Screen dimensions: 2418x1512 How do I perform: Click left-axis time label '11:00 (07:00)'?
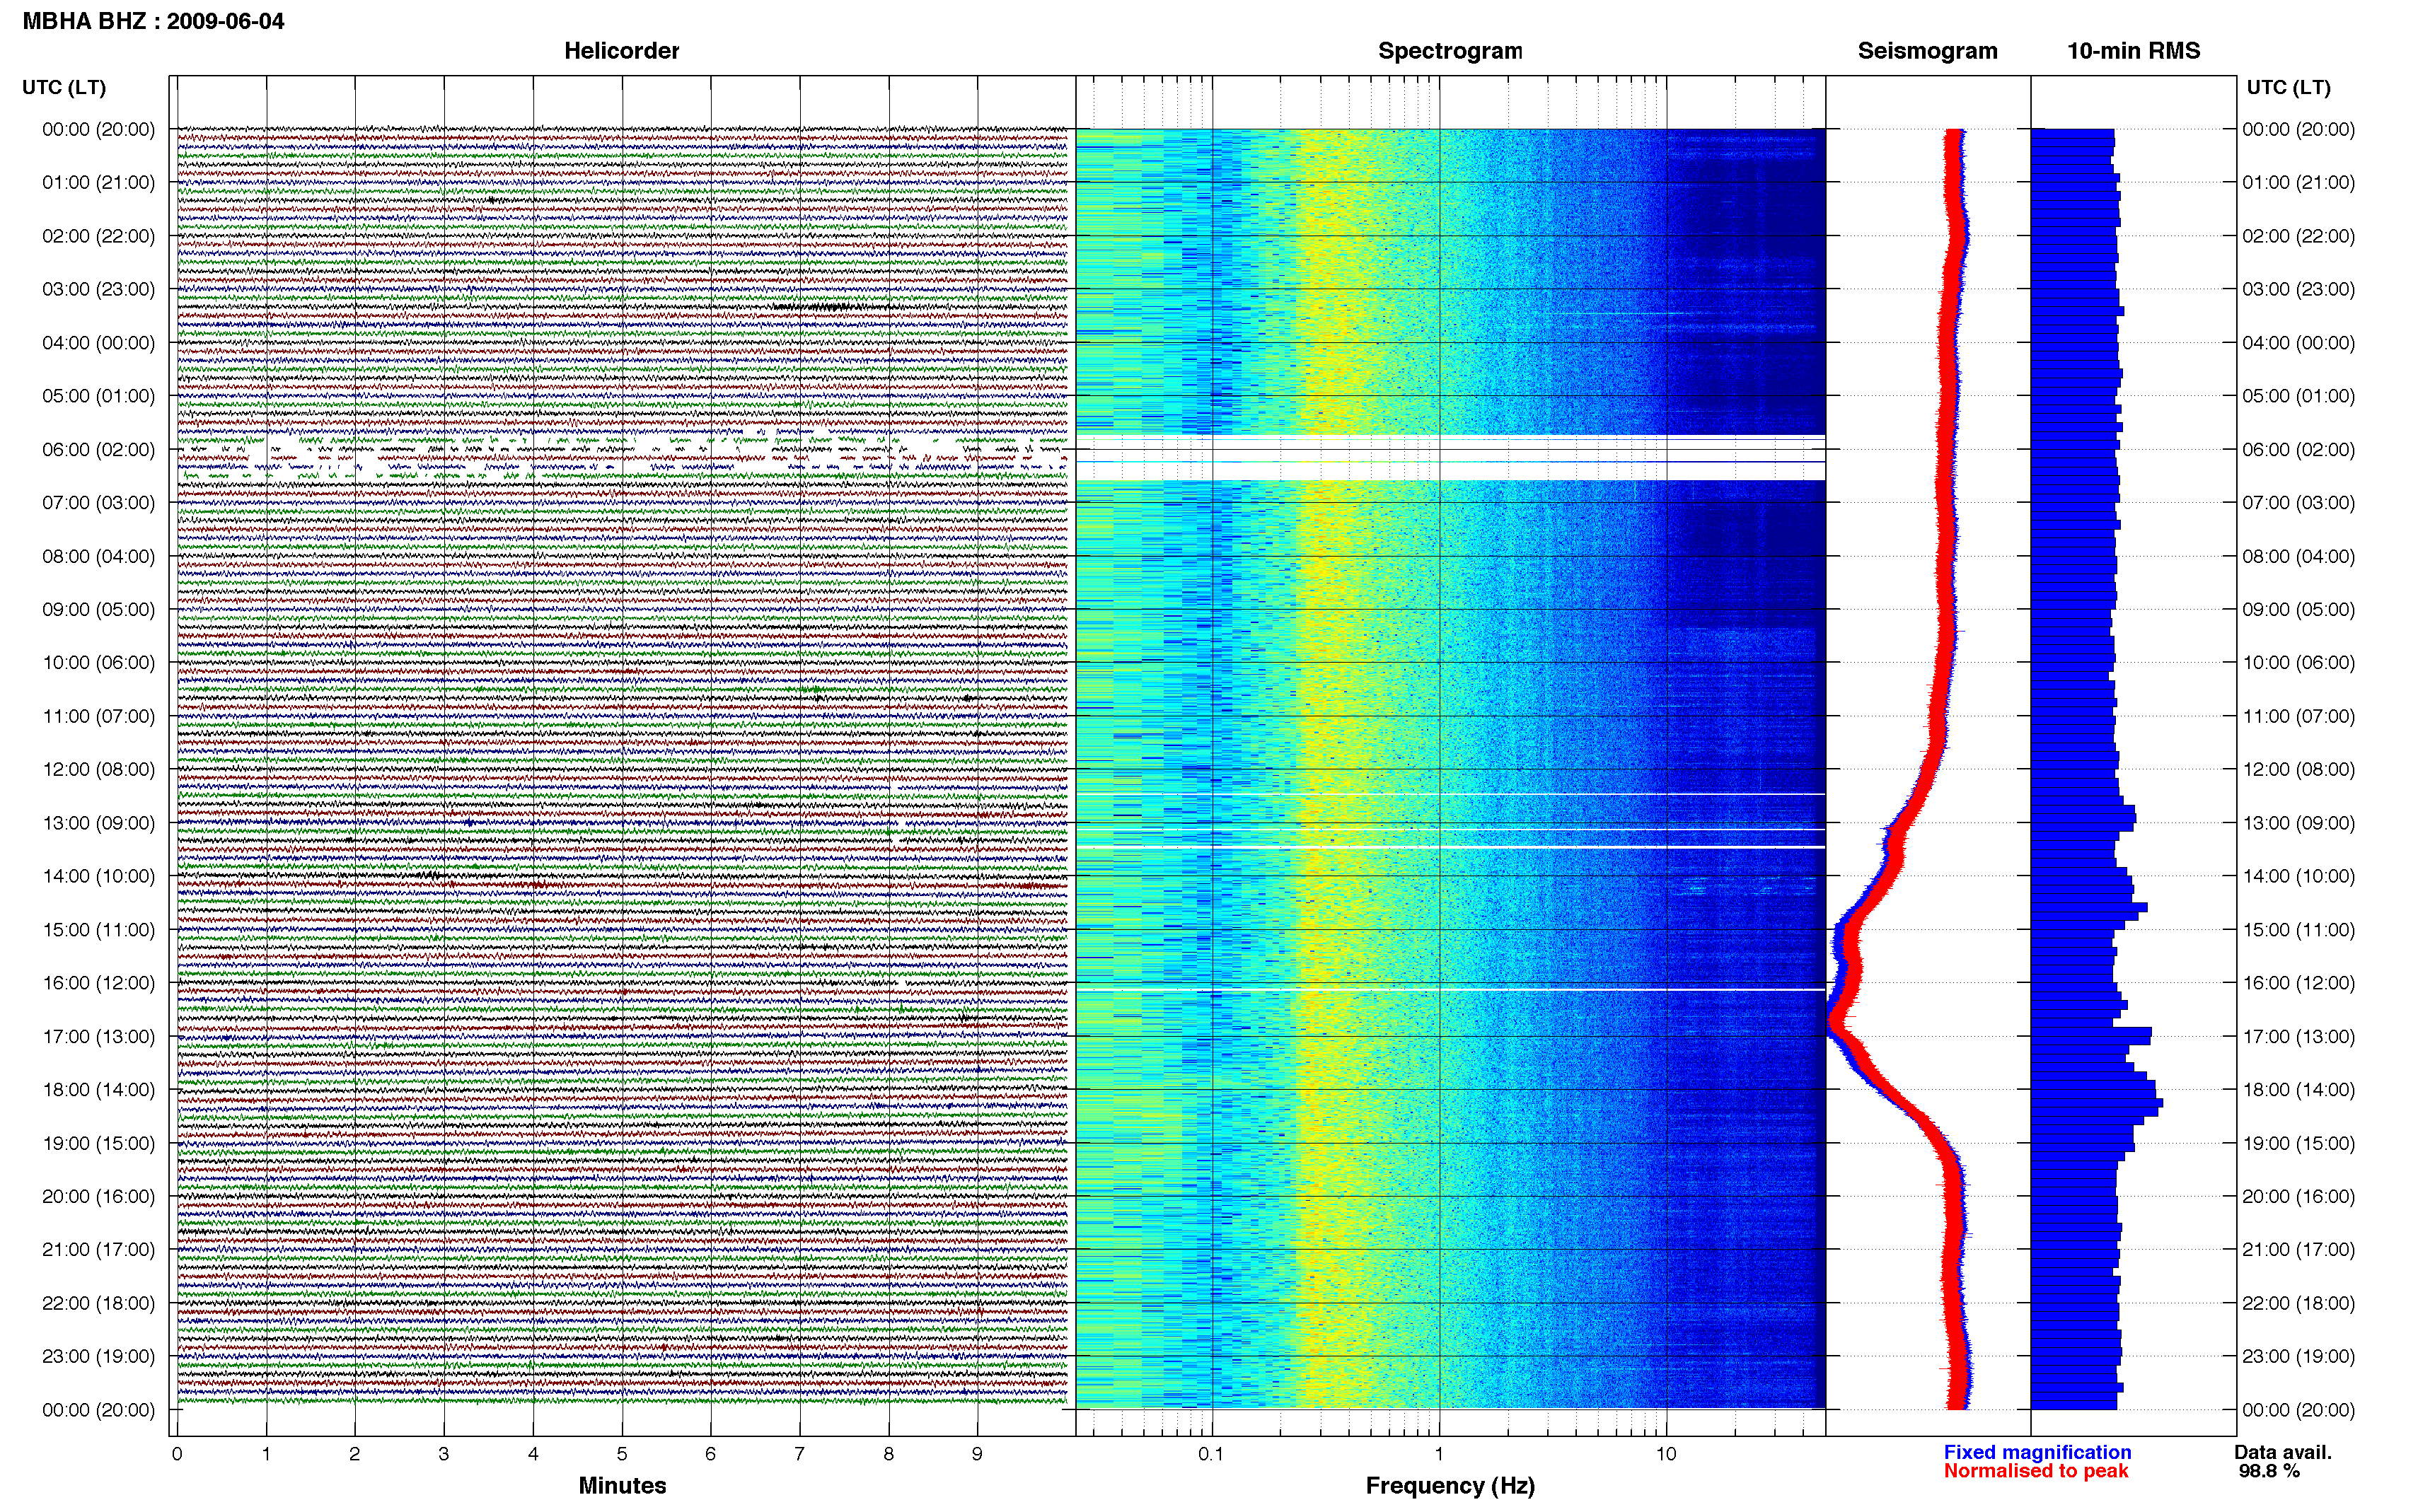[x=99, y=716]
